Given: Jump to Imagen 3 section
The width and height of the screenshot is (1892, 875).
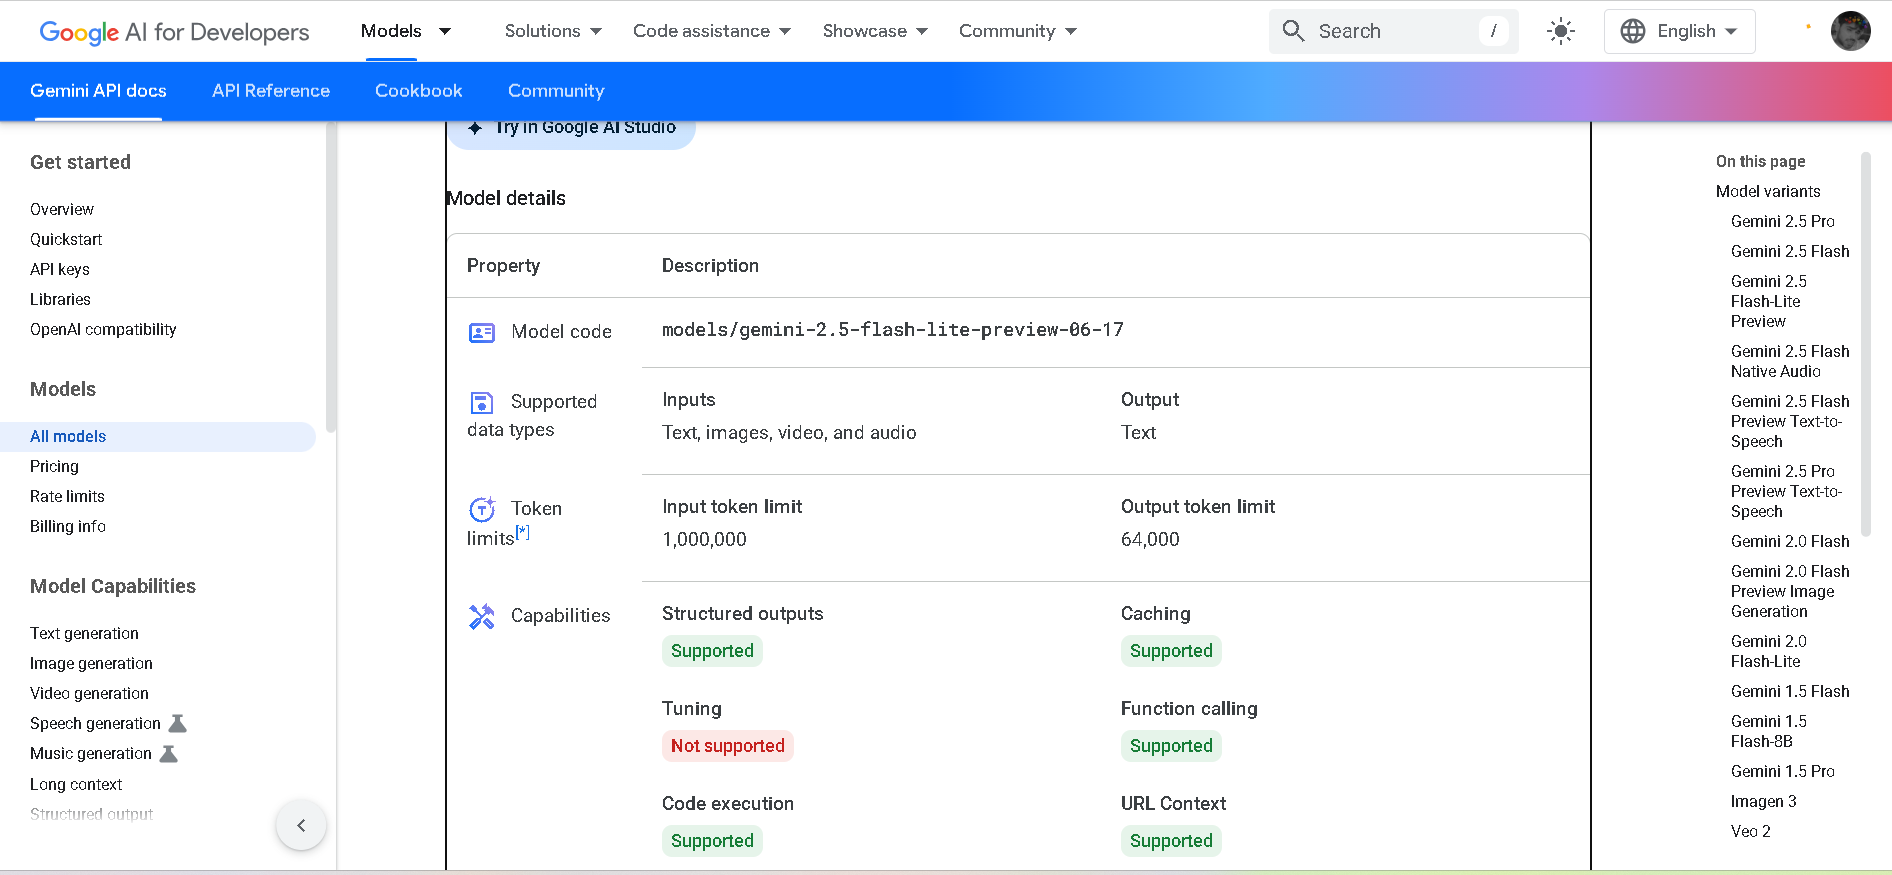Looking at the screenshot, I should click(1764, 801).
